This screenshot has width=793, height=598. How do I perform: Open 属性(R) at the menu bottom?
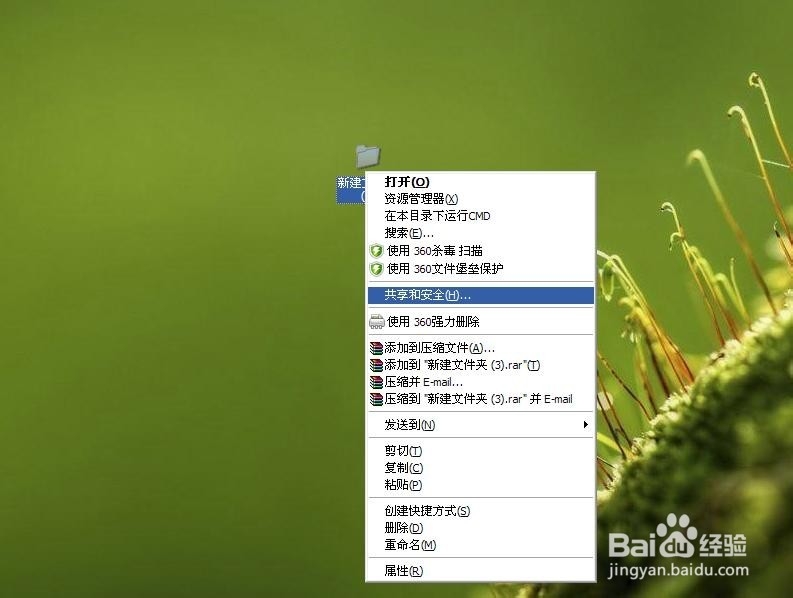(480, 571)
